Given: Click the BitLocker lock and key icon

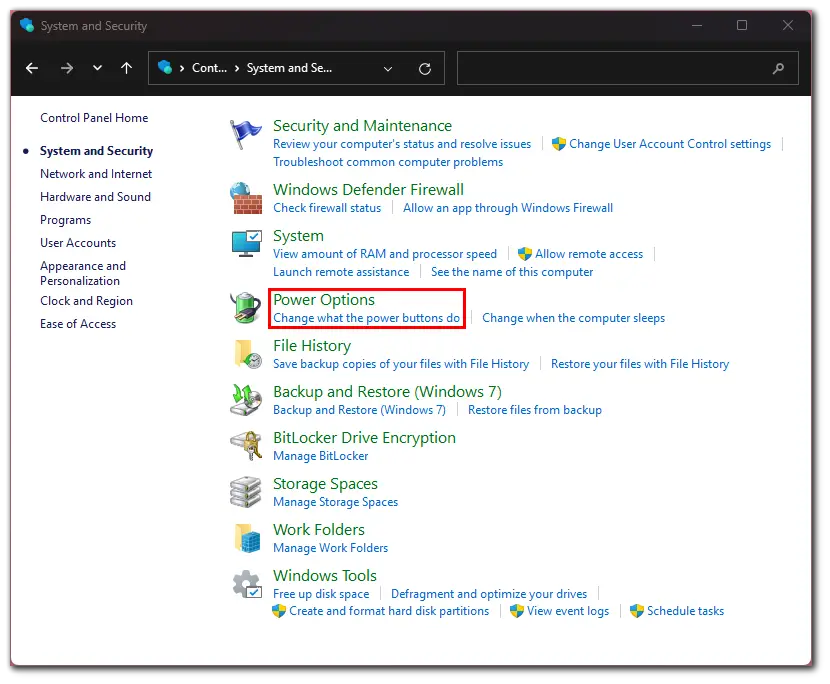Looking at the screenshot, I should [x=246, y=446].
